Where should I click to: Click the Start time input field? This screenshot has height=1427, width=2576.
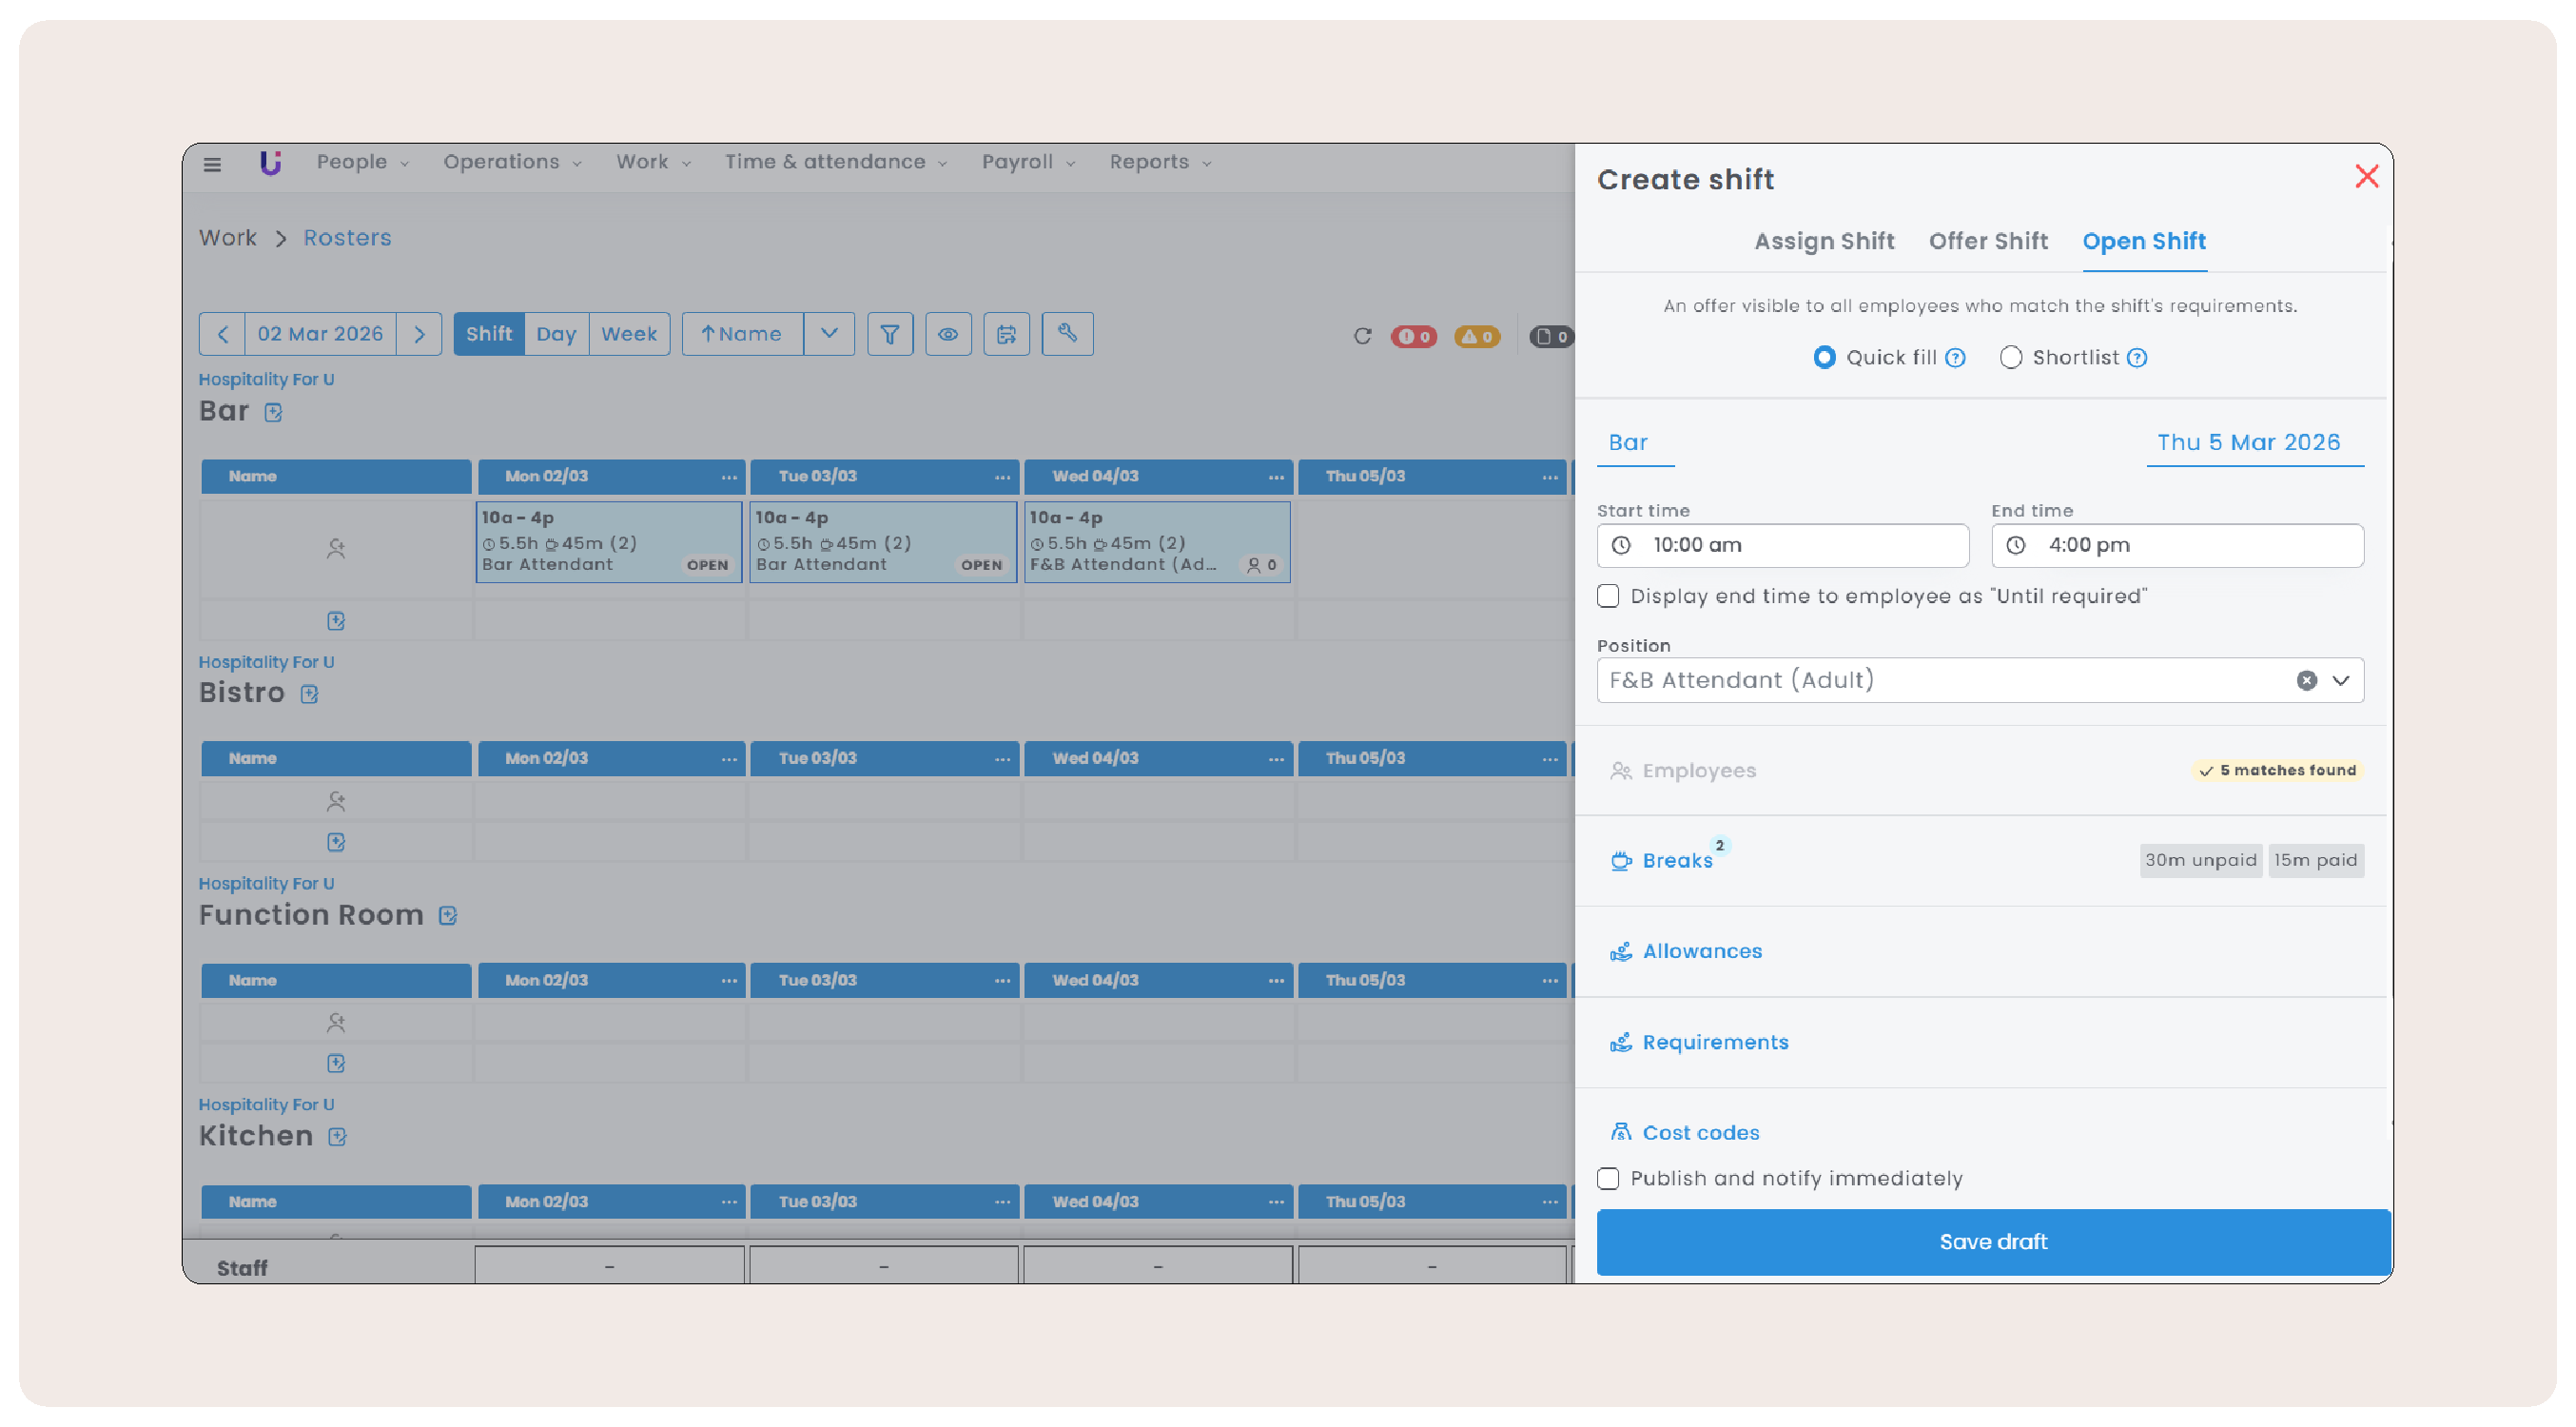(1782, 545)
